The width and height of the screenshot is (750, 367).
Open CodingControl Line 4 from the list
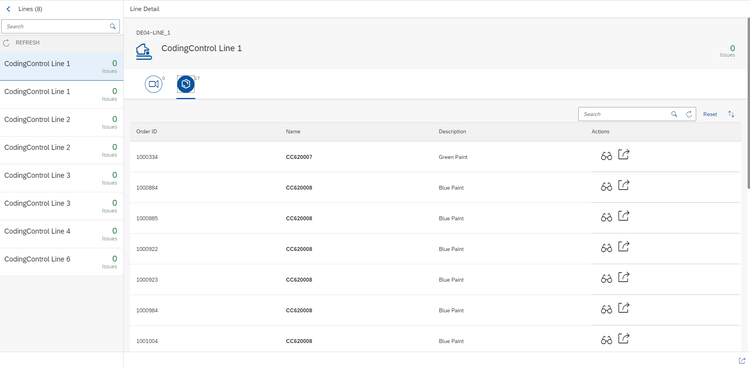click(x=61, y=234)
